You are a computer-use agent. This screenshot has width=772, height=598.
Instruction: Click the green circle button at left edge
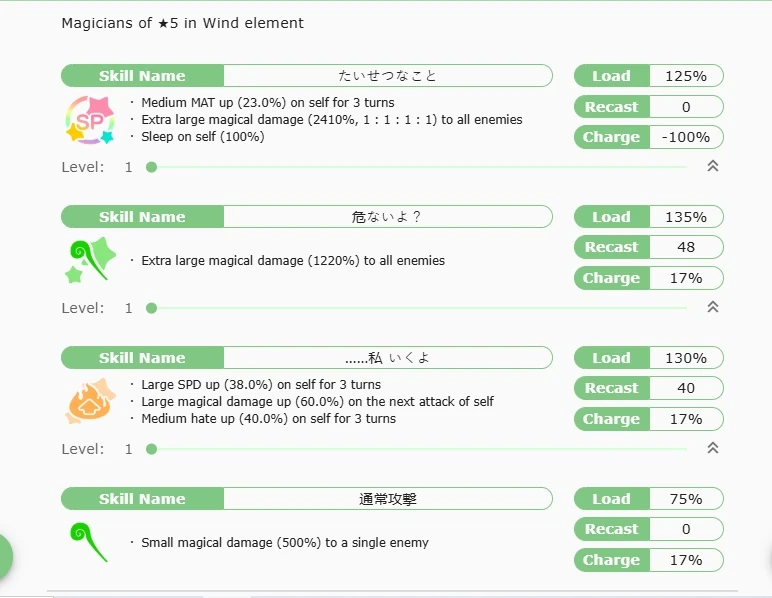(x=4, y=556)
